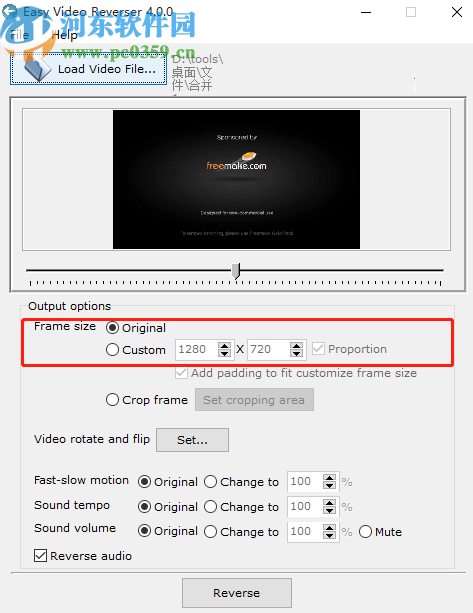Click the frame width field 1280
This screenshot has width=473, height=613.
tap(197, 349)
